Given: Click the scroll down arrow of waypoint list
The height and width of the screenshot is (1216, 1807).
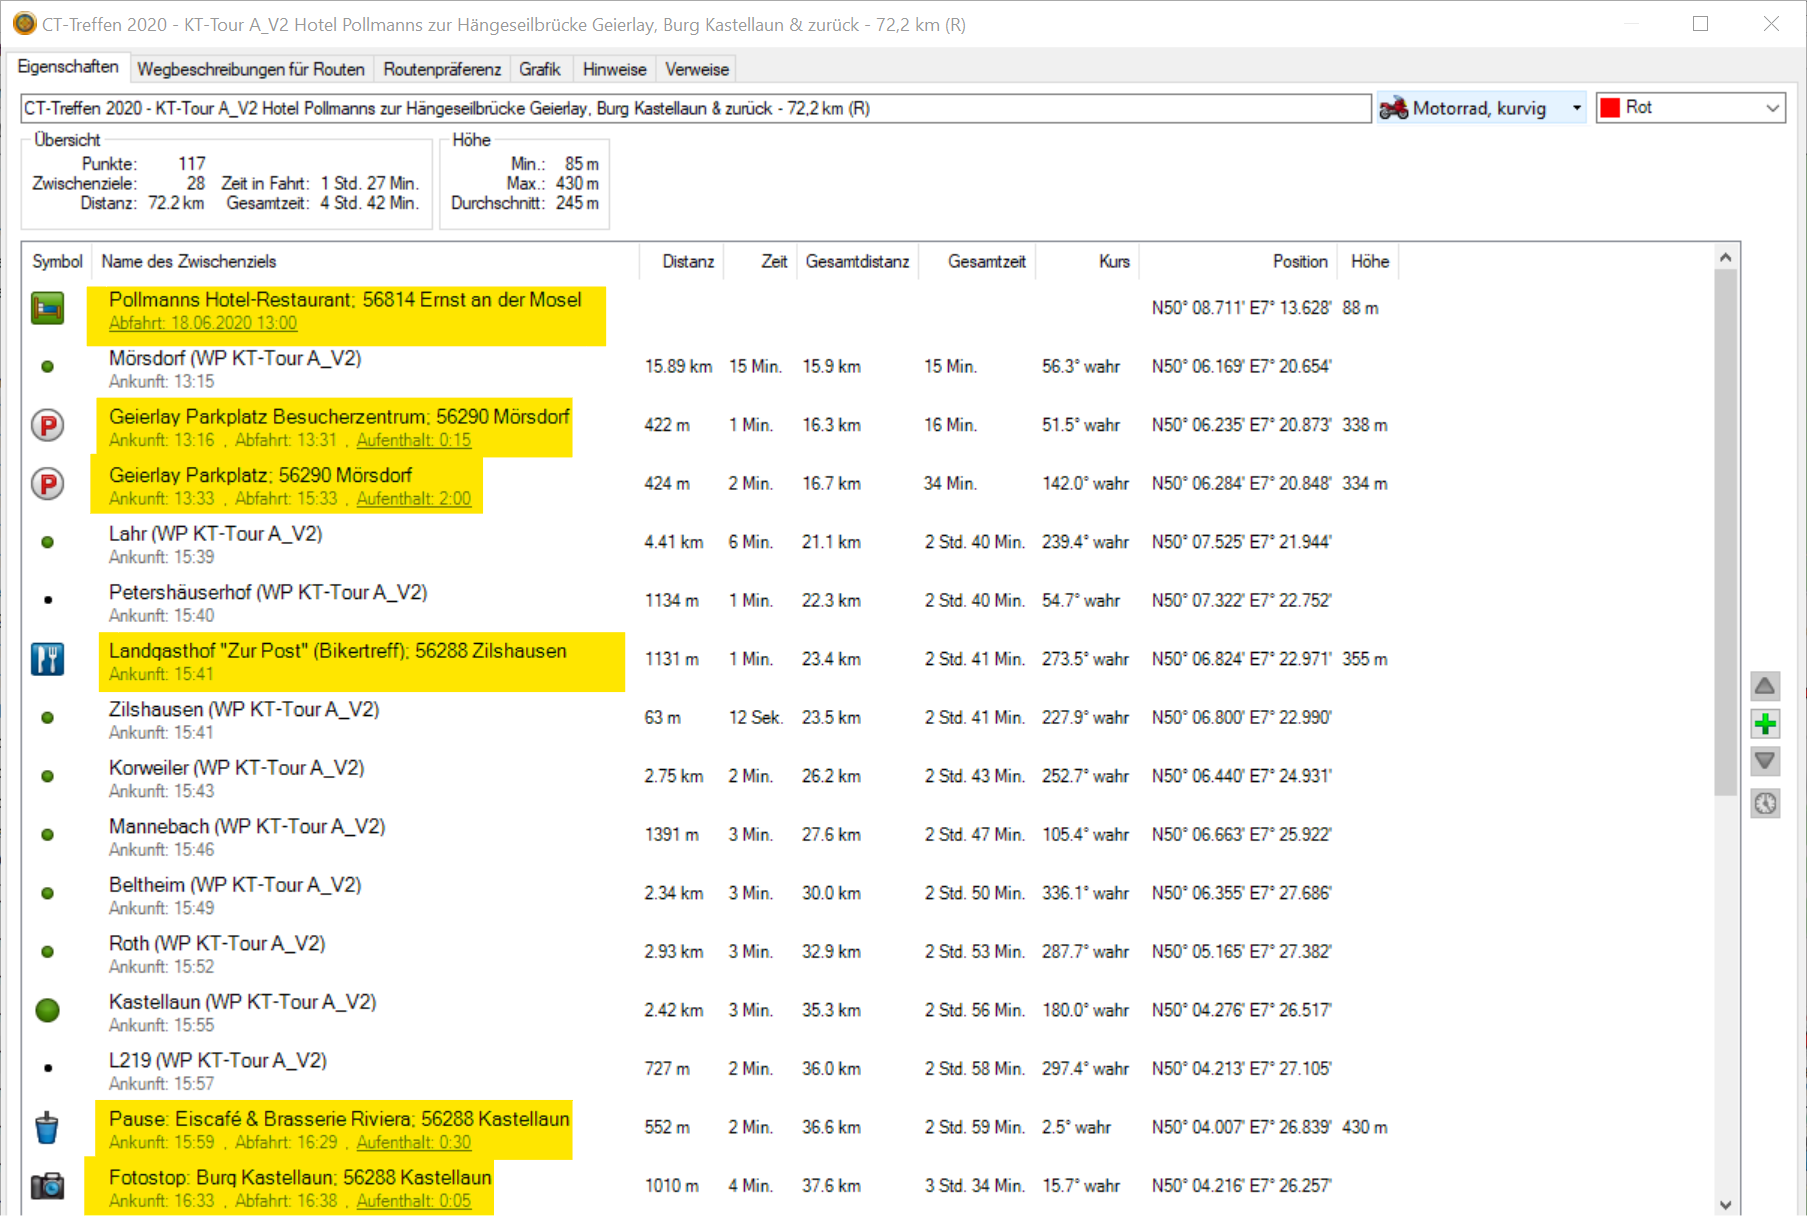Looking at the screenshot, I should click(x=1725, y=1204).
